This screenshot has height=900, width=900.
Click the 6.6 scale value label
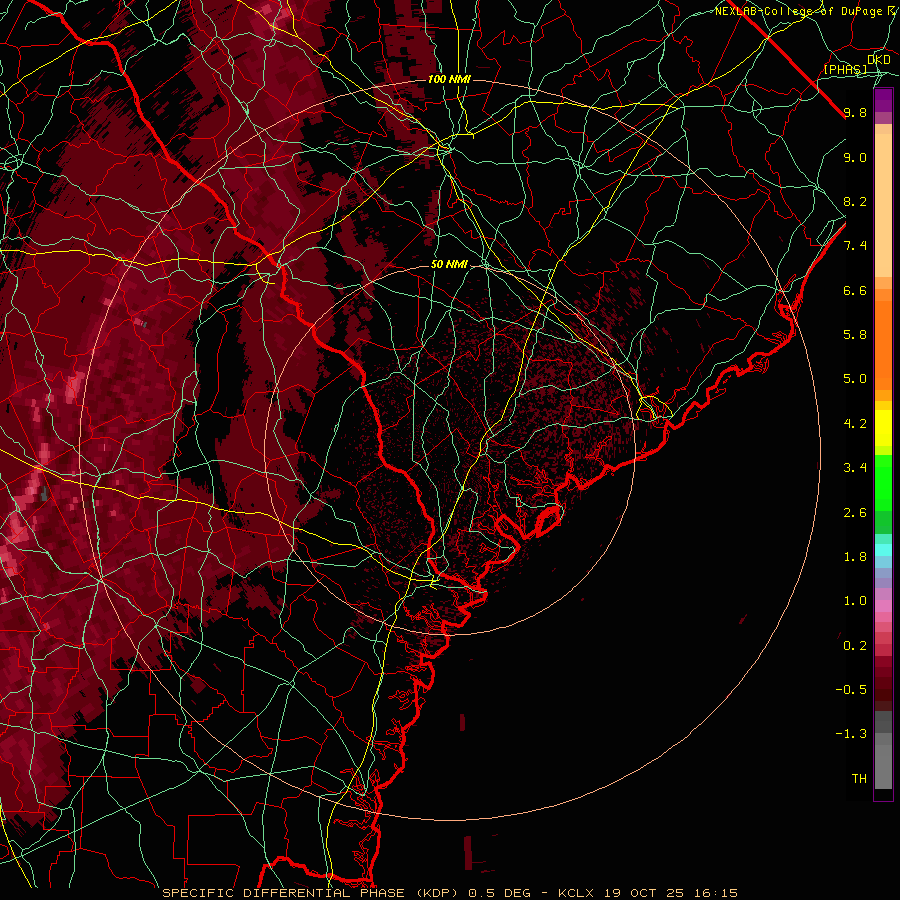click(855, 290)
